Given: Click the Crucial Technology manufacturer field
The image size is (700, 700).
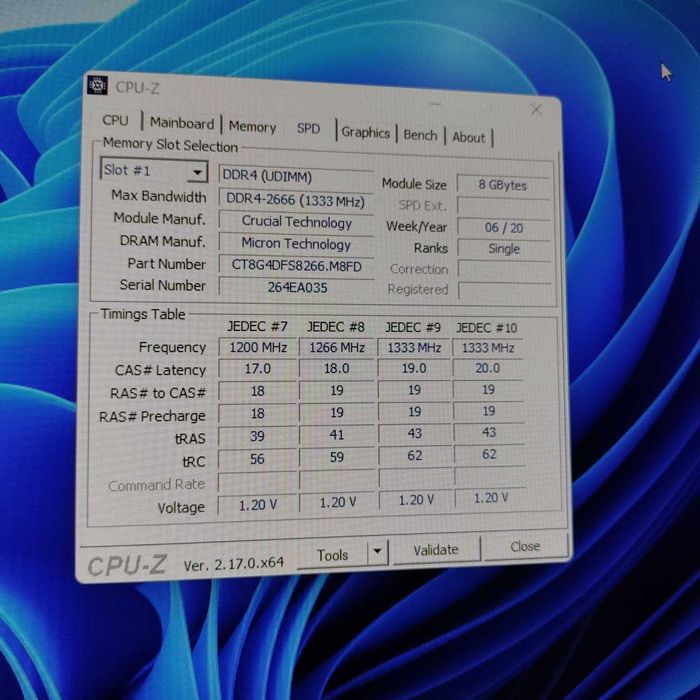Looking at the screenshot, I should point(296,221).
